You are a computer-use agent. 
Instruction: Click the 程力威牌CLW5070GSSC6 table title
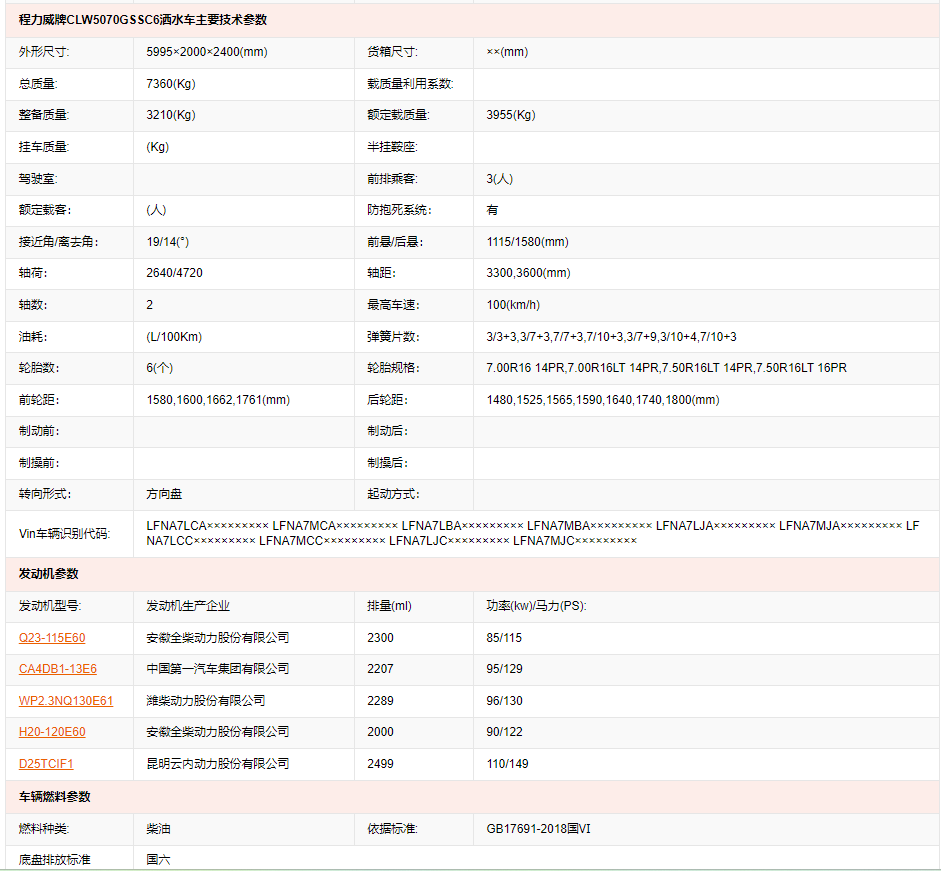142,20
